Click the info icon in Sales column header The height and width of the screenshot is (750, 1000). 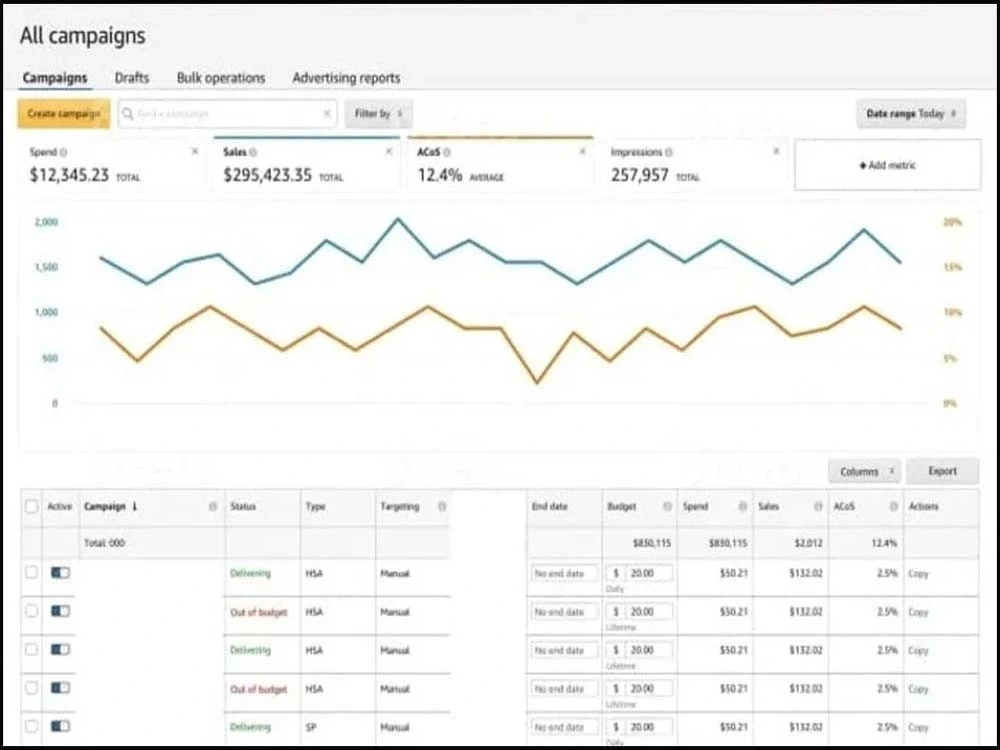818,506
